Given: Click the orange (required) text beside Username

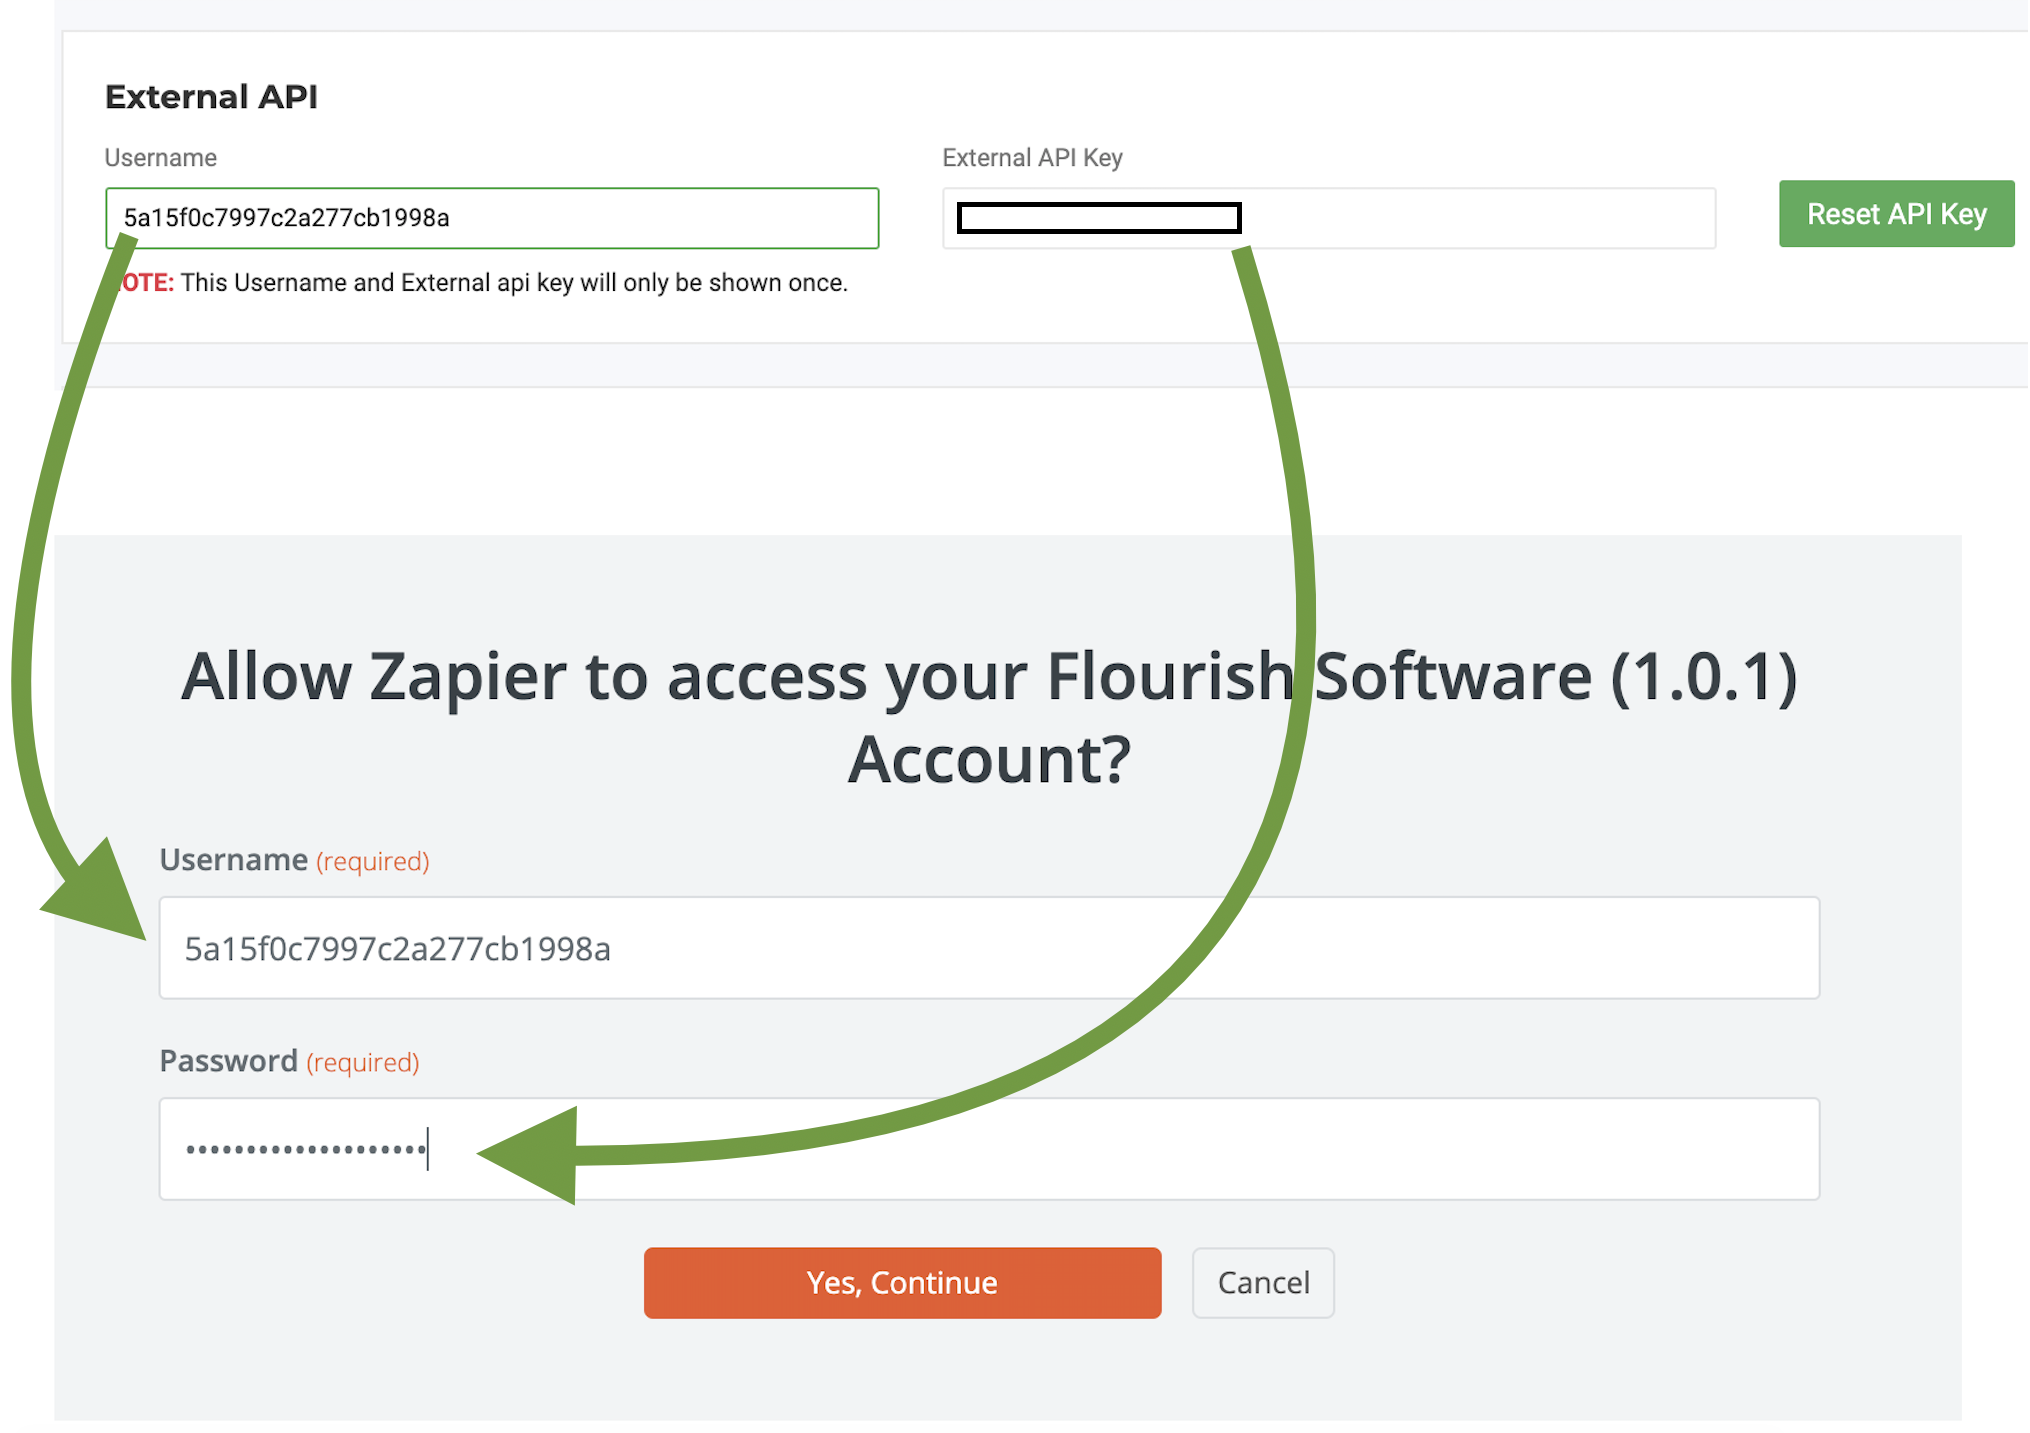Looking at the screenshot, I should (372, 861).
